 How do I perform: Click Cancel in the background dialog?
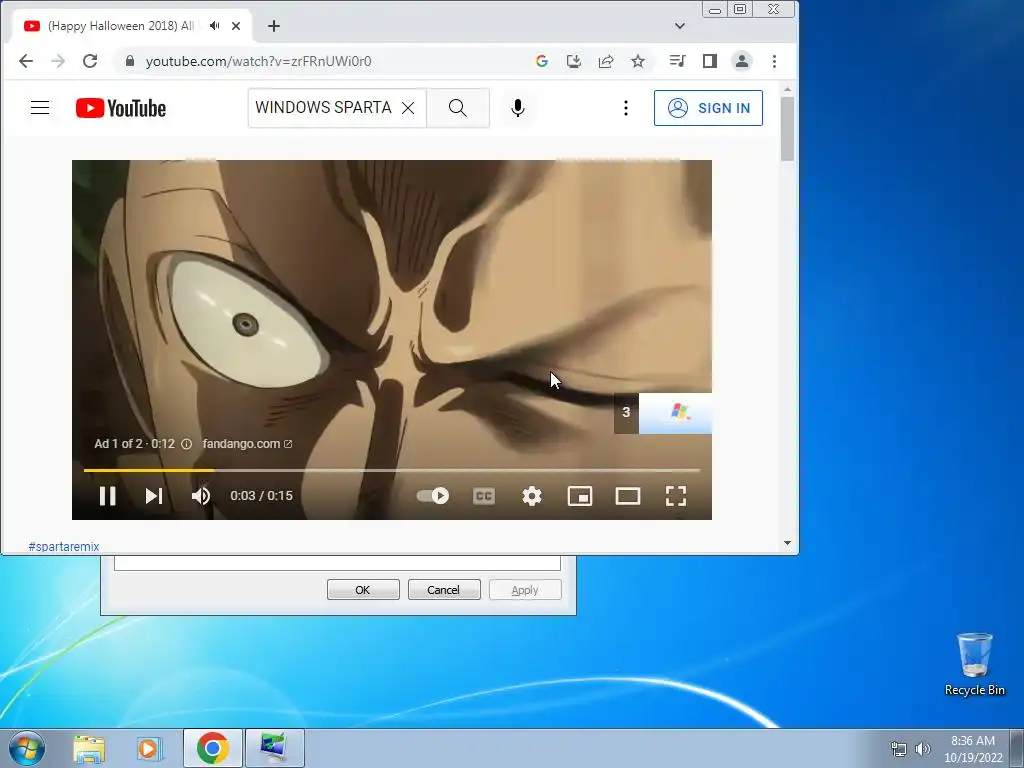(x=444, y=590)
